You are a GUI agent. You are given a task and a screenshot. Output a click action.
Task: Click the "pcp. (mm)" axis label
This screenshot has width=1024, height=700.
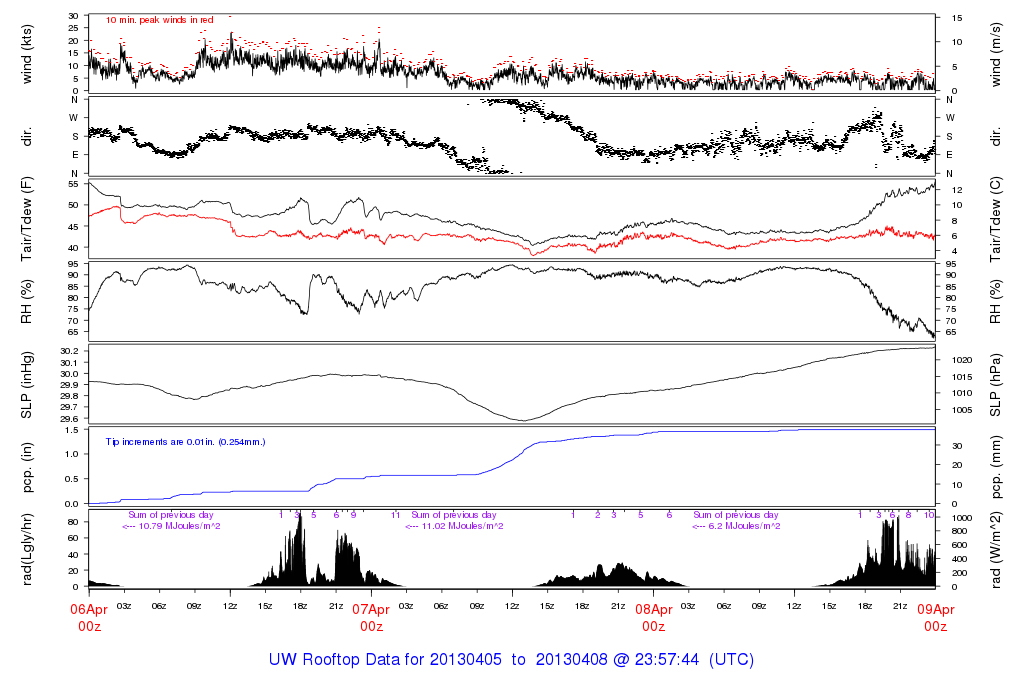(x=995, y=468)
